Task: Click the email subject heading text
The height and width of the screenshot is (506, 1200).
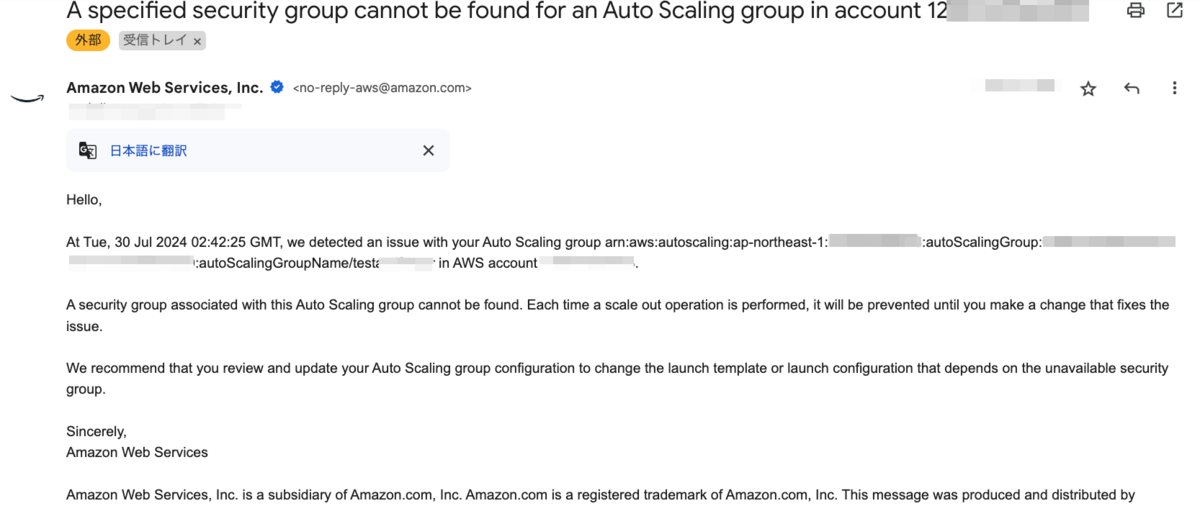Action: pyautogui.click(x=500, y=12)
